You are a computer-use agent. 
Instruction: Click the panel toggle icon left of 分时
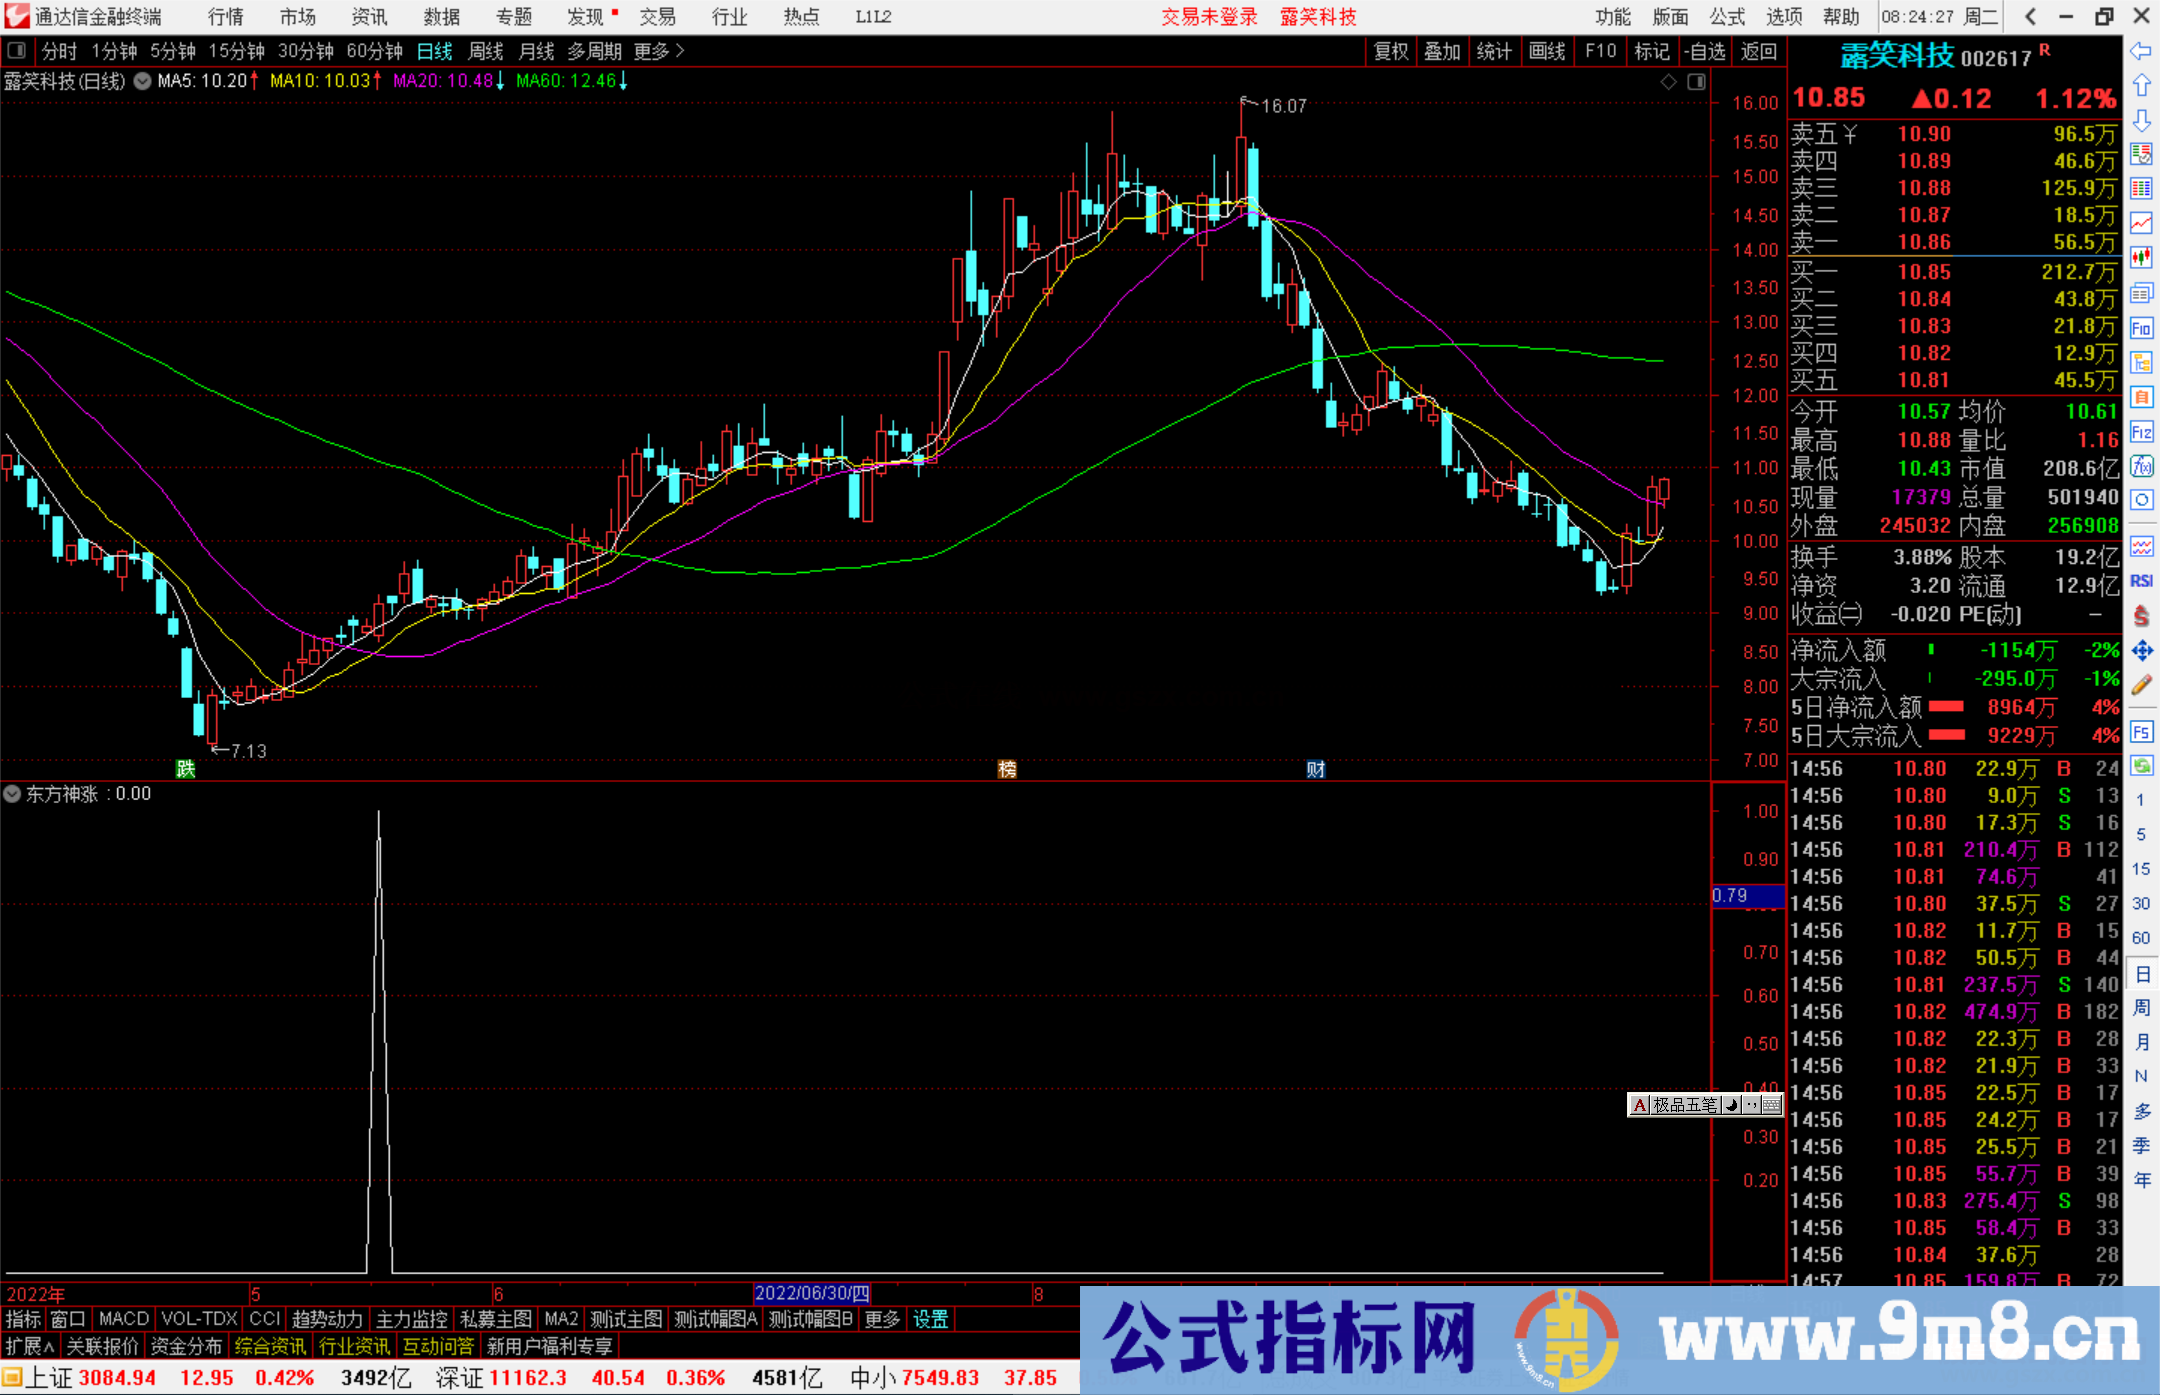tap(16, 51)
